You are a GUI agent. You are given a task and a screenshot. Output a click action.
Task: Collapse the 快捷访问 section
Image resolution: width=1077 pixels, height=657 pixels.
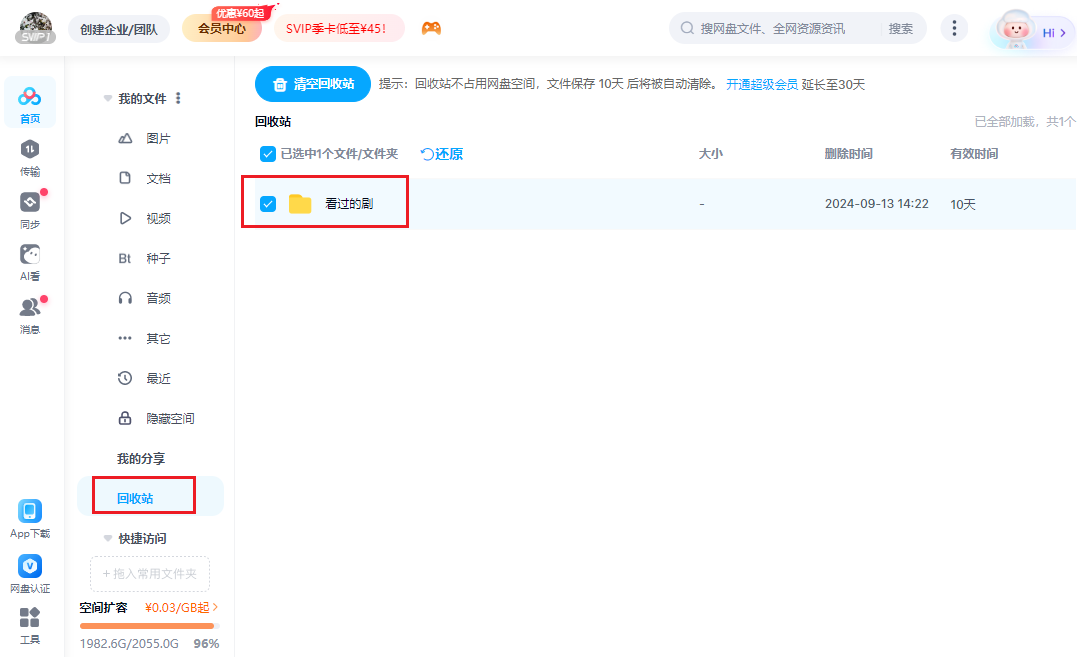click(x=107, y=538)
